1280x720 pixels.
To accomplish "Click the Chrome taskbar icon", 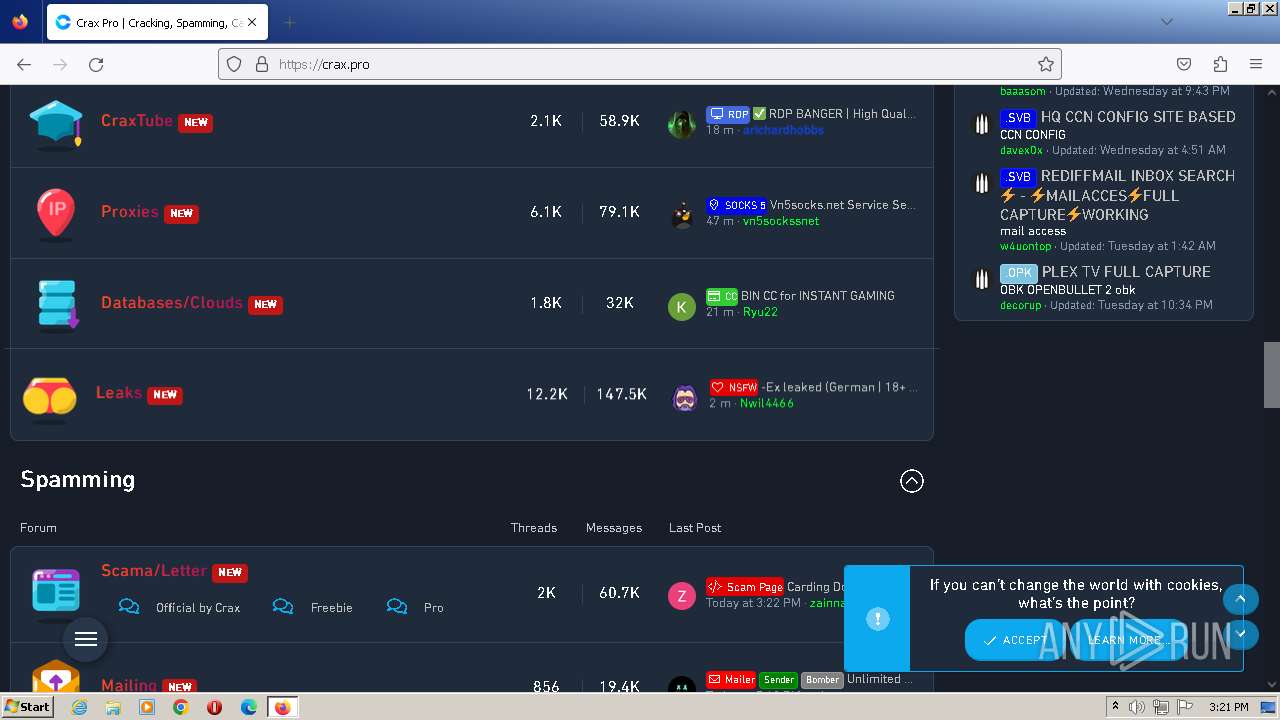I will (181, 707).
